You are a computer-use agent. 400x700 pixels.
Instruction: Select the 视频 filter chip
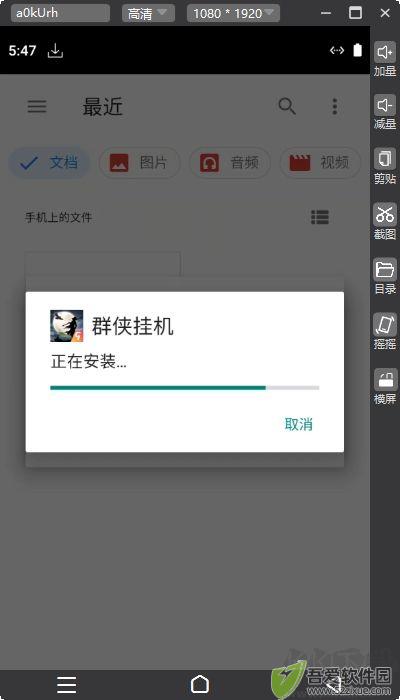[320, 163]
